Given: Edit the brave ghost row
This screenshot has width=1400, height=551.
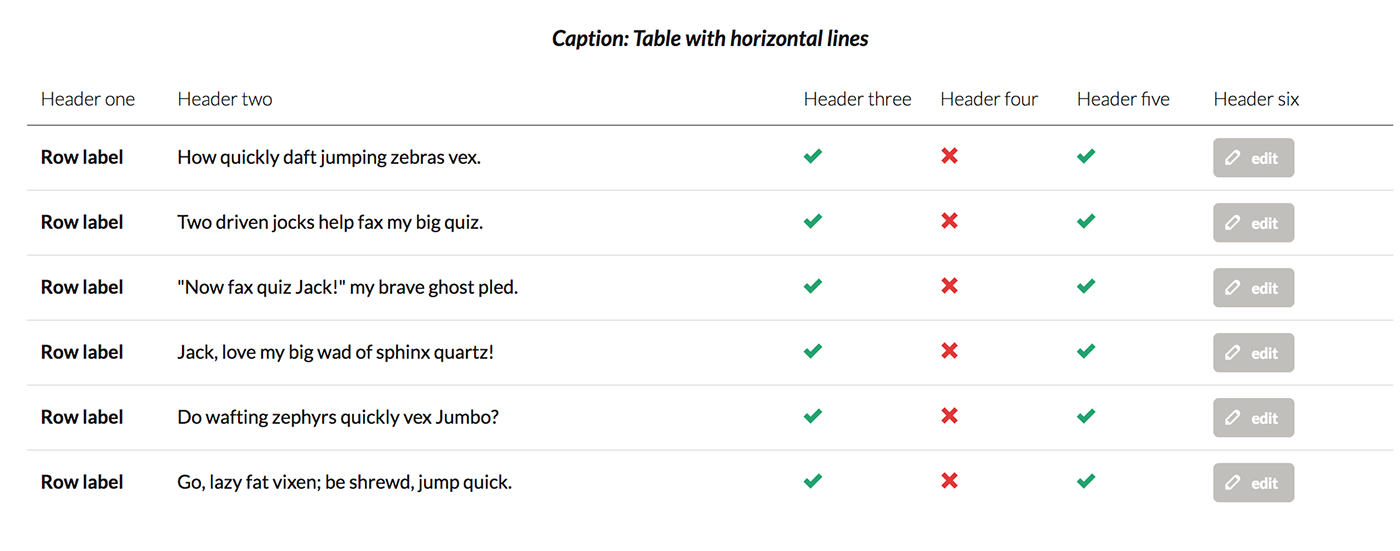Looking at the screenshot, I should click(x=1254, y=288).
